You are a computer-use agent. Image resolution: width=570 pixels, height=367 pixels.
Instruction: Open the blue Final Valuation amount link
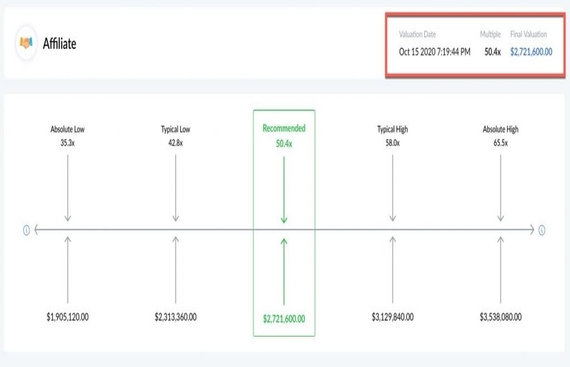tap(531, 52)
